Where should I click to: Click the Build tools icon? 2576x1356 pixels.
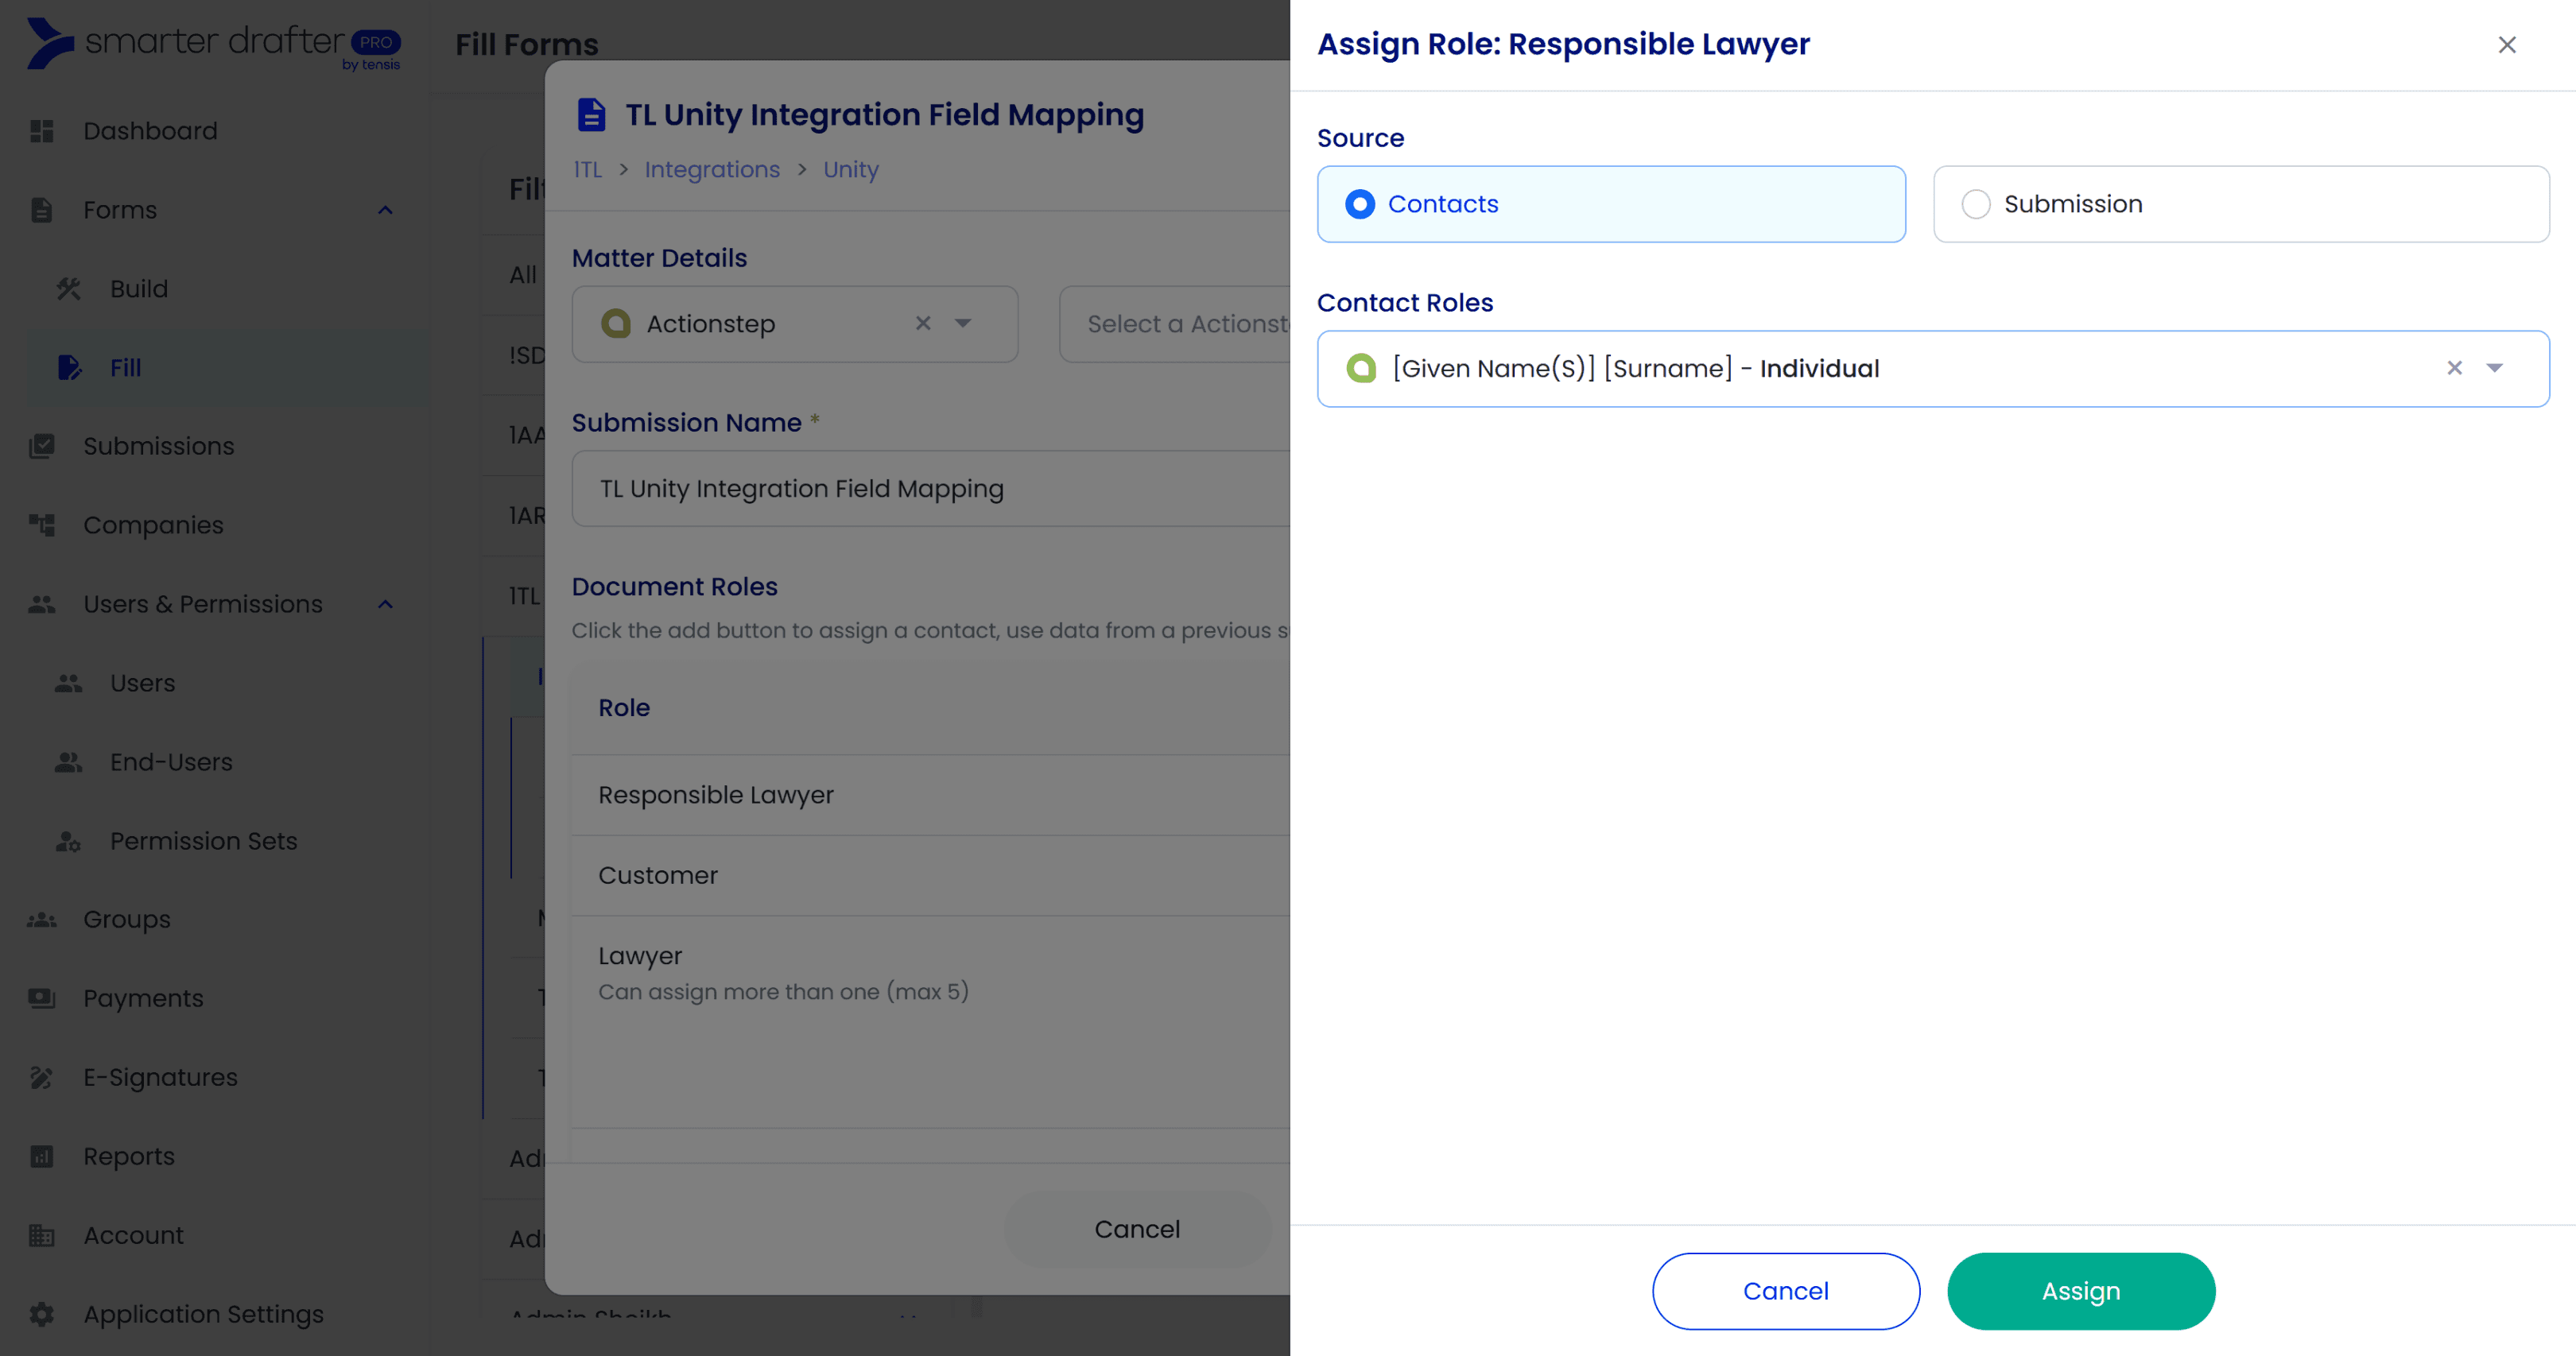tap(68, 289)
